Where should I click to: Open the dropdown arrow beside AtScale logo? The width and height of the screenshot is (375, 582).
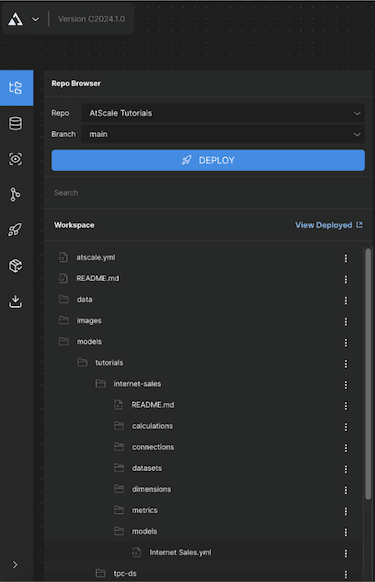tap(35, 19)
